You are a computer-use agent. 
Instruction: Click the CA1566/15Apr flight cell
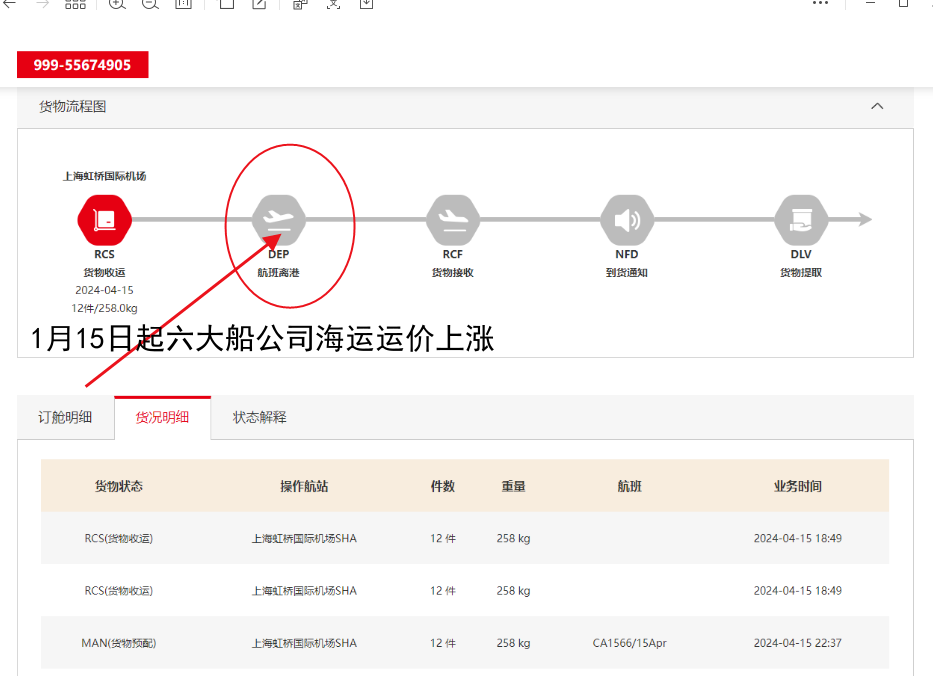pyautogui.click(x=629, y=643)
